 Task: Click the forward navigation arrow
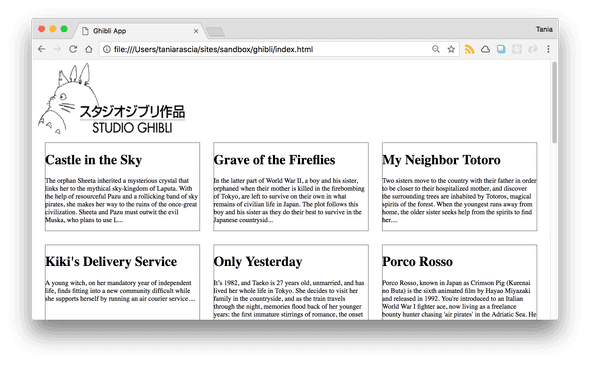point(57,49)
